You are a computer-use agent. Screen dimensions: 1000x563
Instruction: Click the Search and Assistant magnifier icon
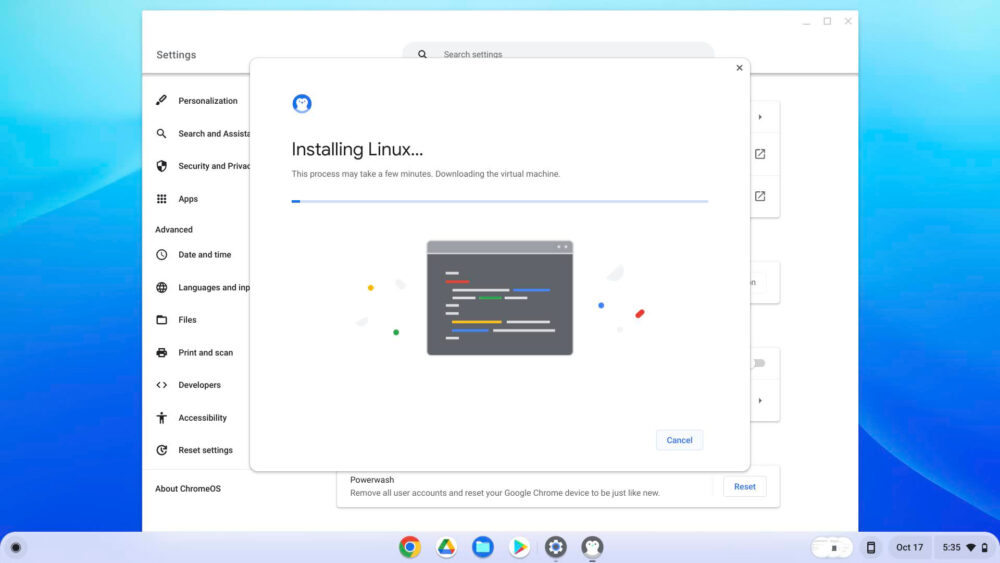tap(161, 133)
